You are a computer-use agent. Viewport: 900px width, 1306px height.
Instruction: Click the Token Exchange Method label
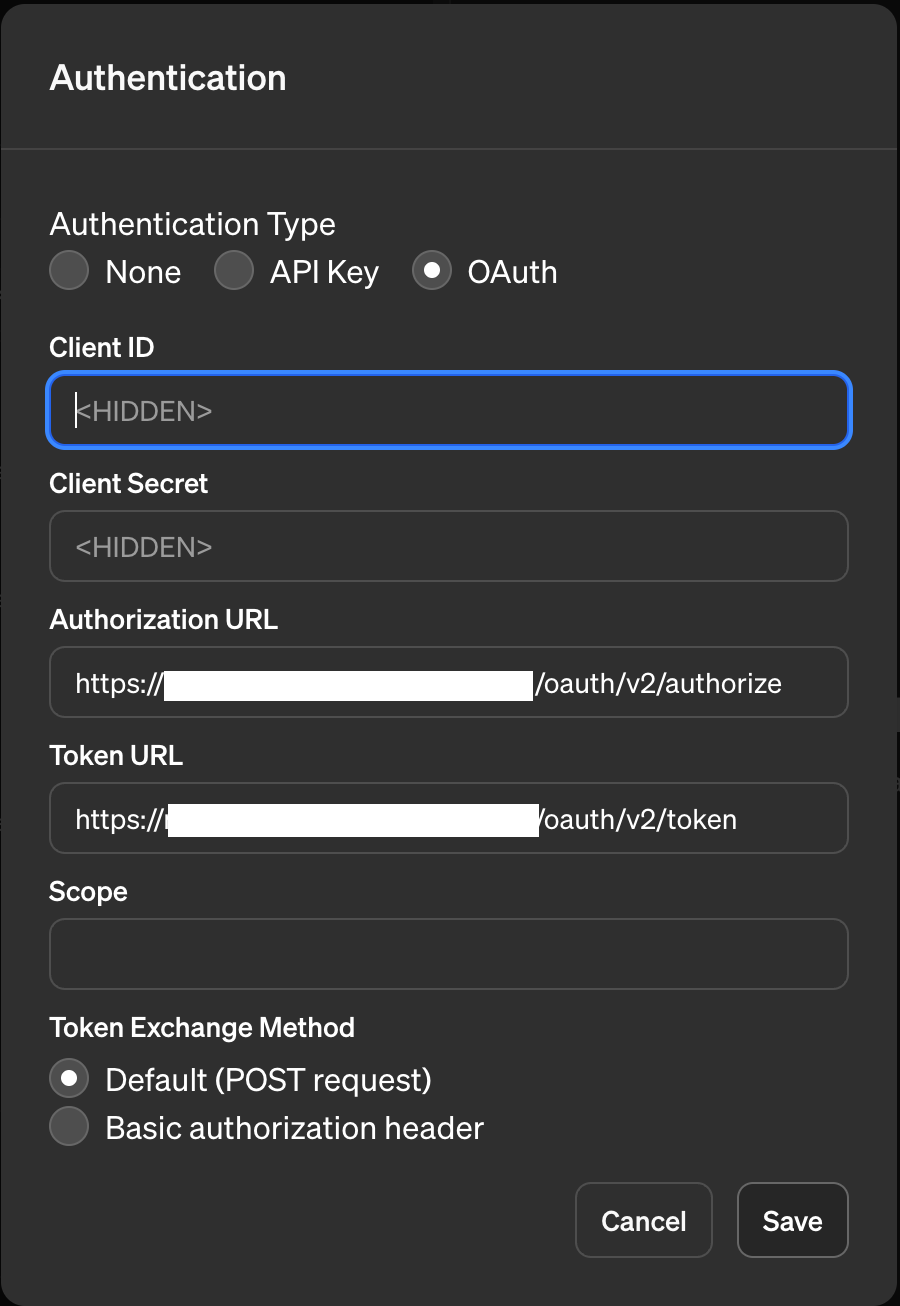coord(202,1027)
